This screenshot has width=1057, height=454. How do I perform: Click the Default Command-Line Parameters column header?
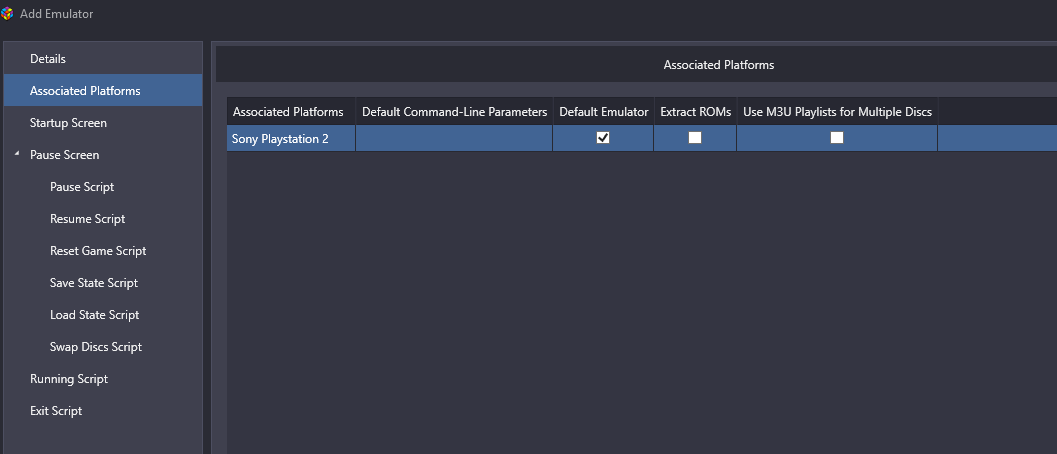454,111
